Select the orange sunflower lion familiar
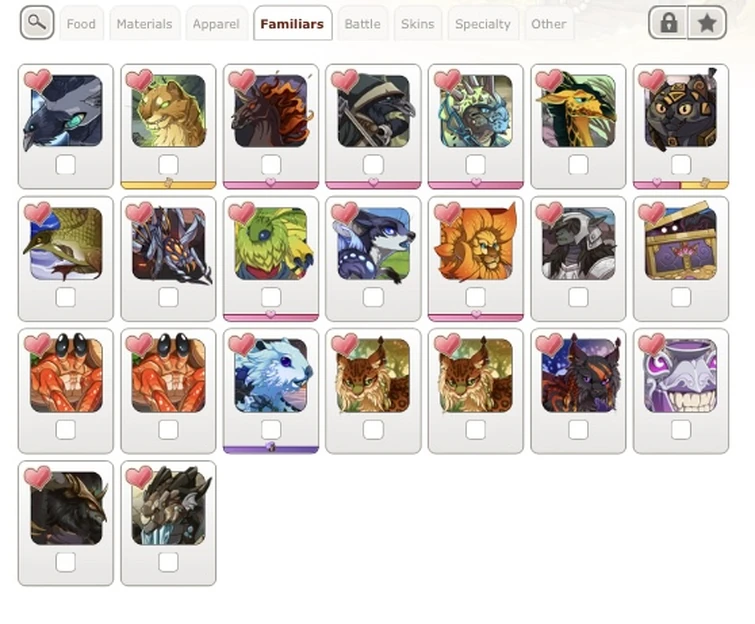The width and height of the screenshot is (755, 624). [475, 243]
